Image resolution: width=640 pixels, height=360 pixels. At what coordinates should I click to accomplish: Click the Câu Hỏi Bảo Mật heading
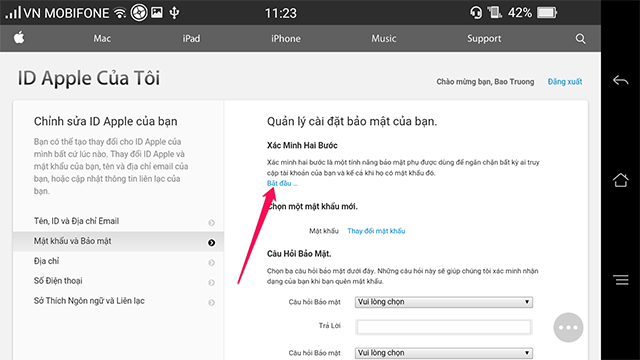(x=299, y=254)
